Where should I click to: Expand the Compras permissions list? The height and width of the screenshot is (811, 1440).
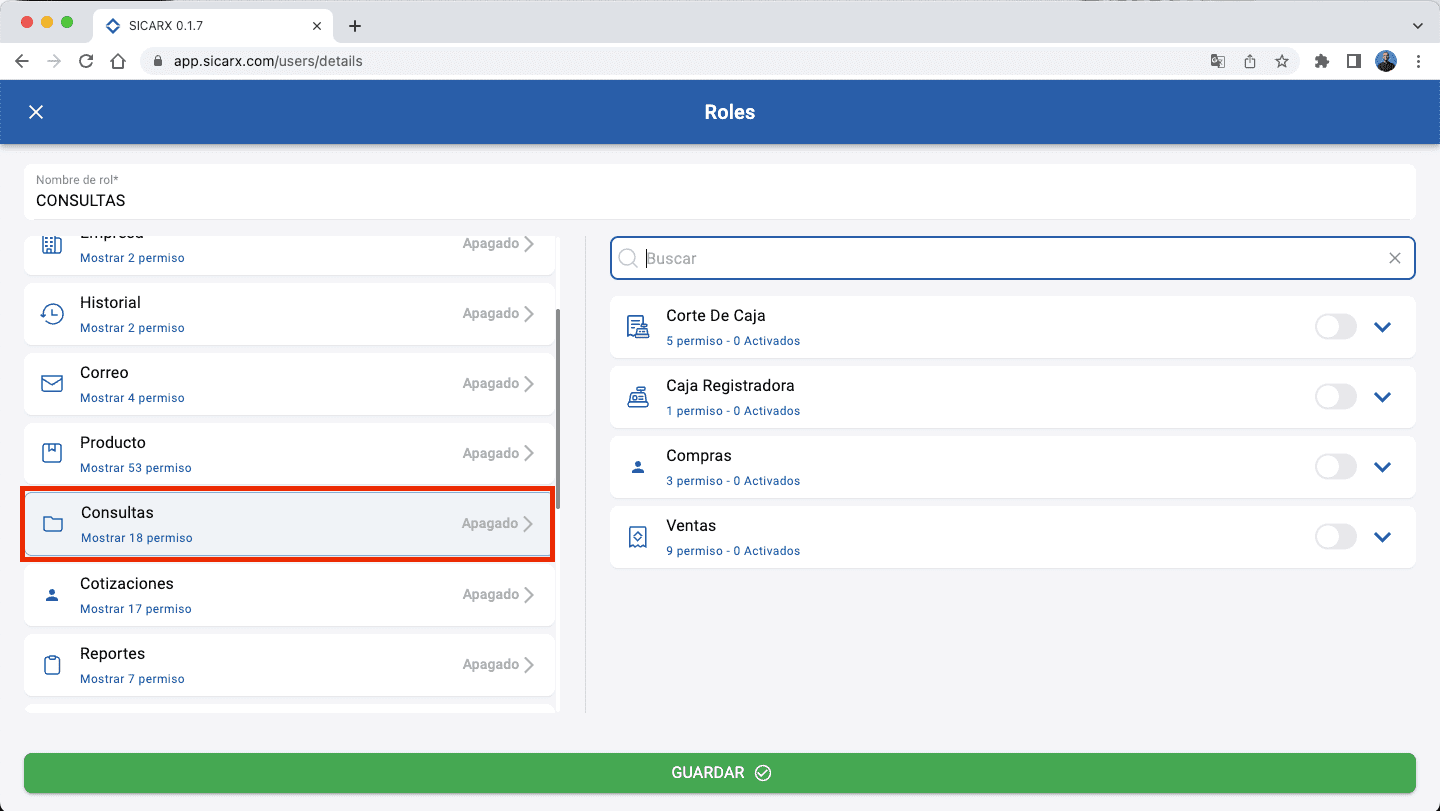[1383, 467]
